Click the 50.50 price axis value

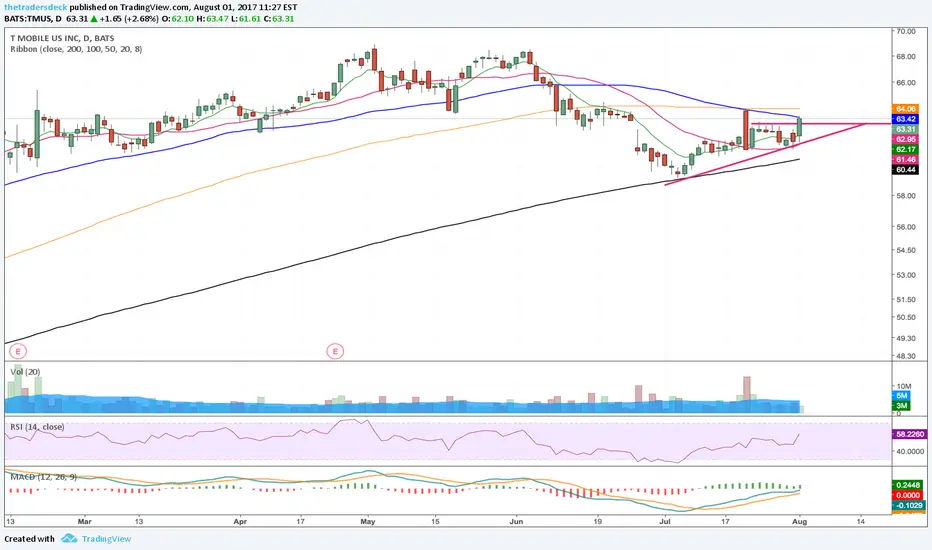[x=906, y=317]
